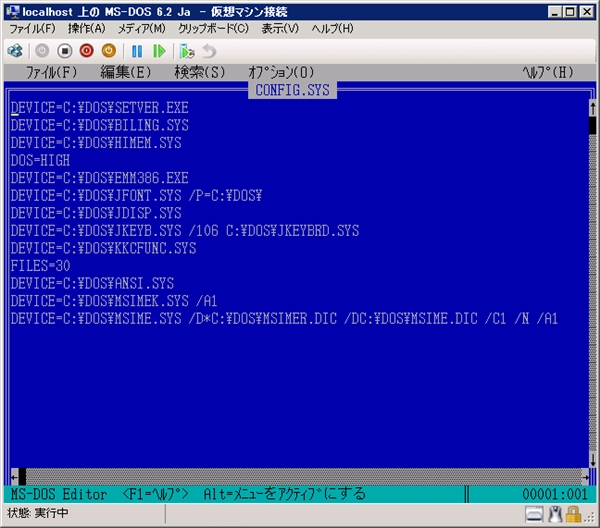Image resolution: width=600 pixels, height=528 pixels.
Task: Open the クリップボード(C) menu
Action: (x=214, y=28)
